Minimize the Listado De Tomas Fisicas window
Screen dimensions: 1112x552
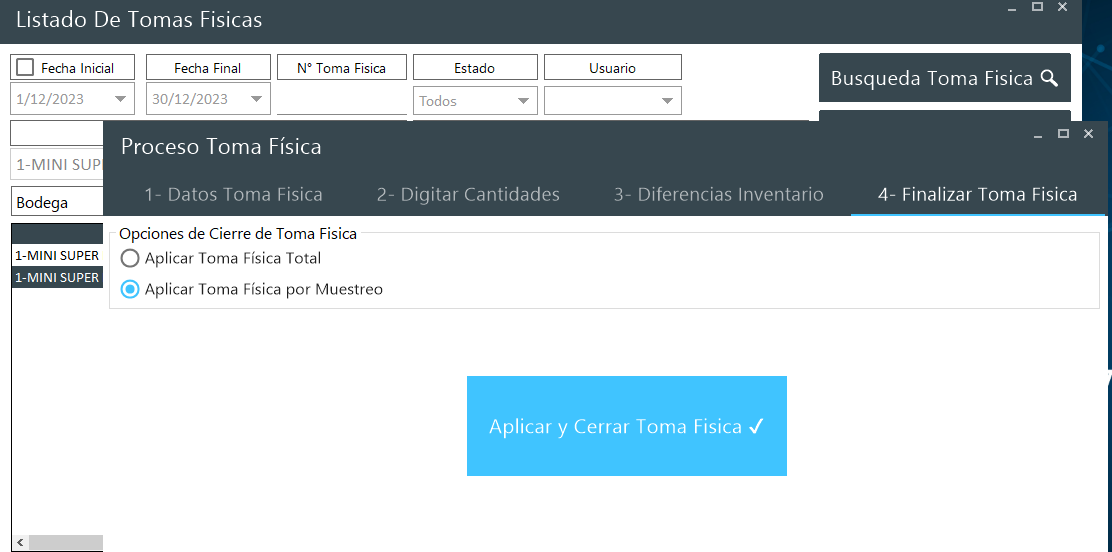[x=1012, y=8]
